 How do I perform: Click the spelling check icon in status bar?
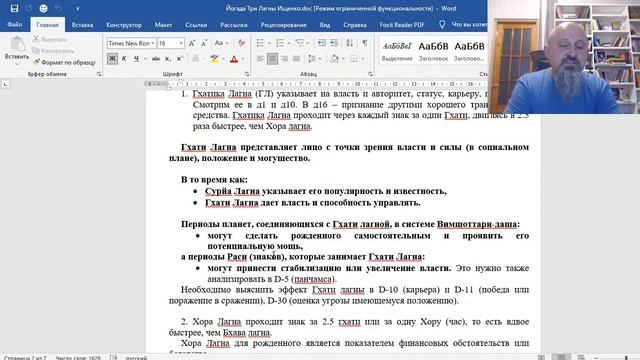[113, 358]
